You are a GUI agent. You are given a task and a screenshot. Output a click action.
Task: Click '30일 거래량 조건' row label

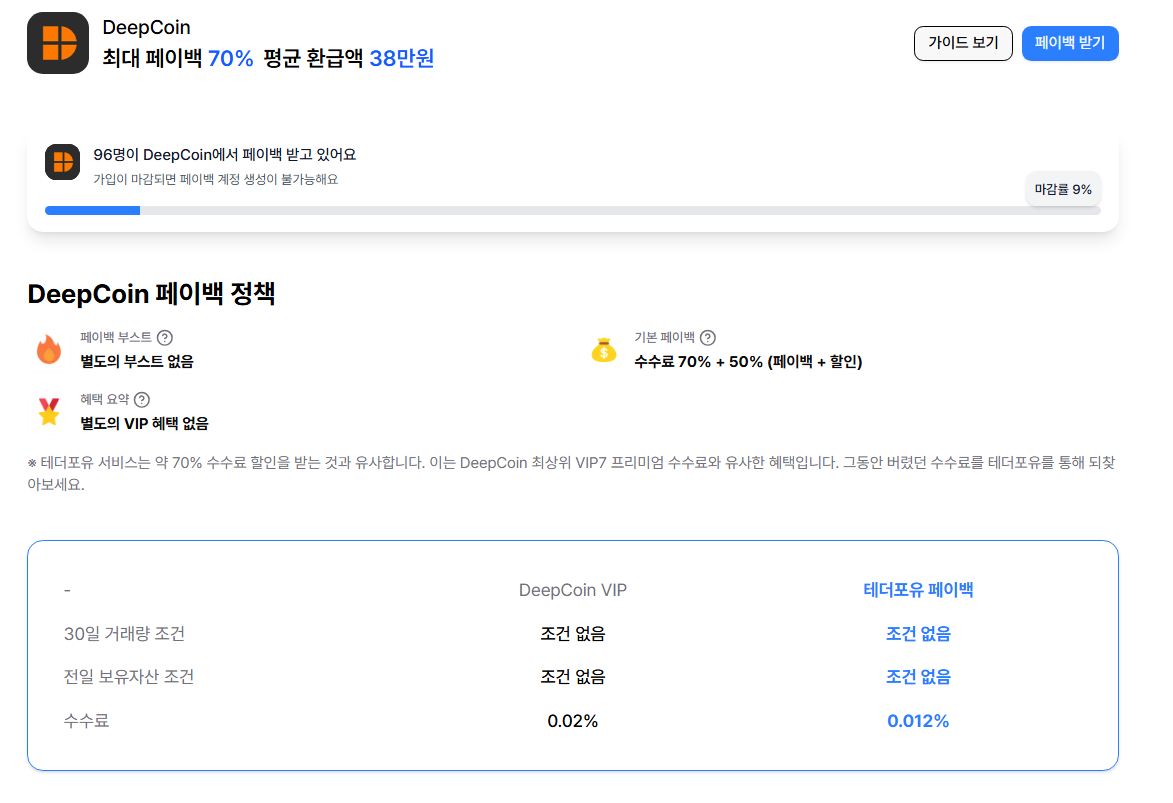click(124, 634)
